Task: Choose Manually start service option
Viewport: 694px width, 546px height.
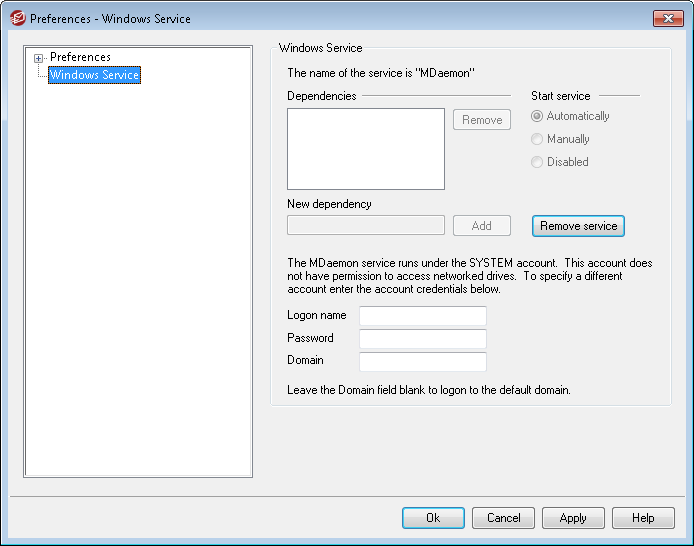Action: [538, 140]
